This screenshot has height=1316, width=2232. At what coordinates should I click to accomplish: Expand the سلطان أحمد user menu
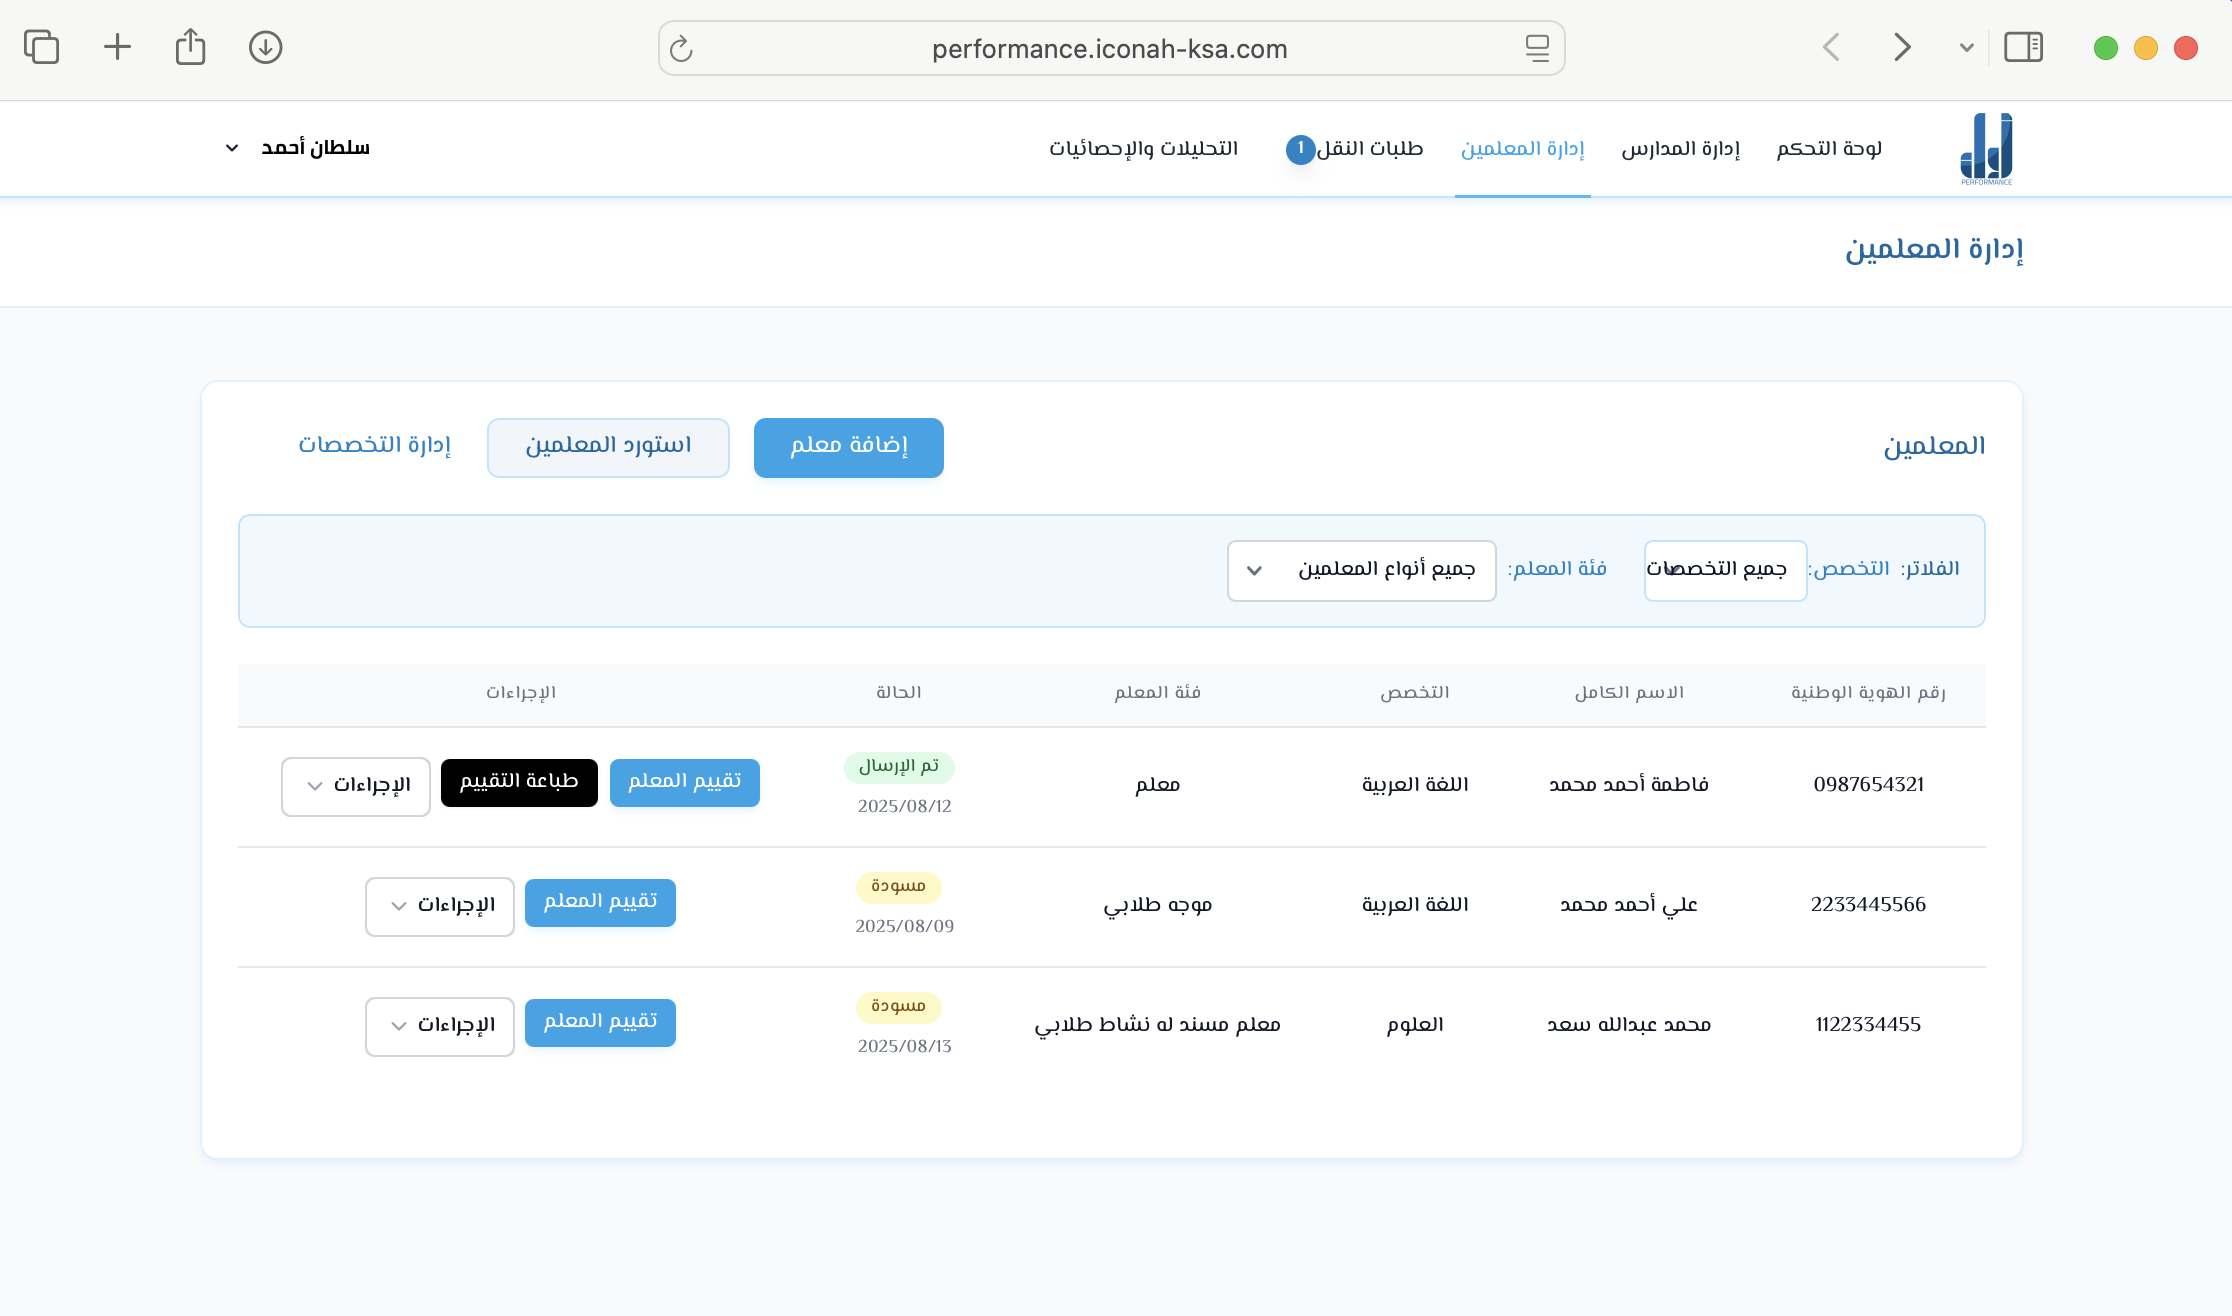298,148
